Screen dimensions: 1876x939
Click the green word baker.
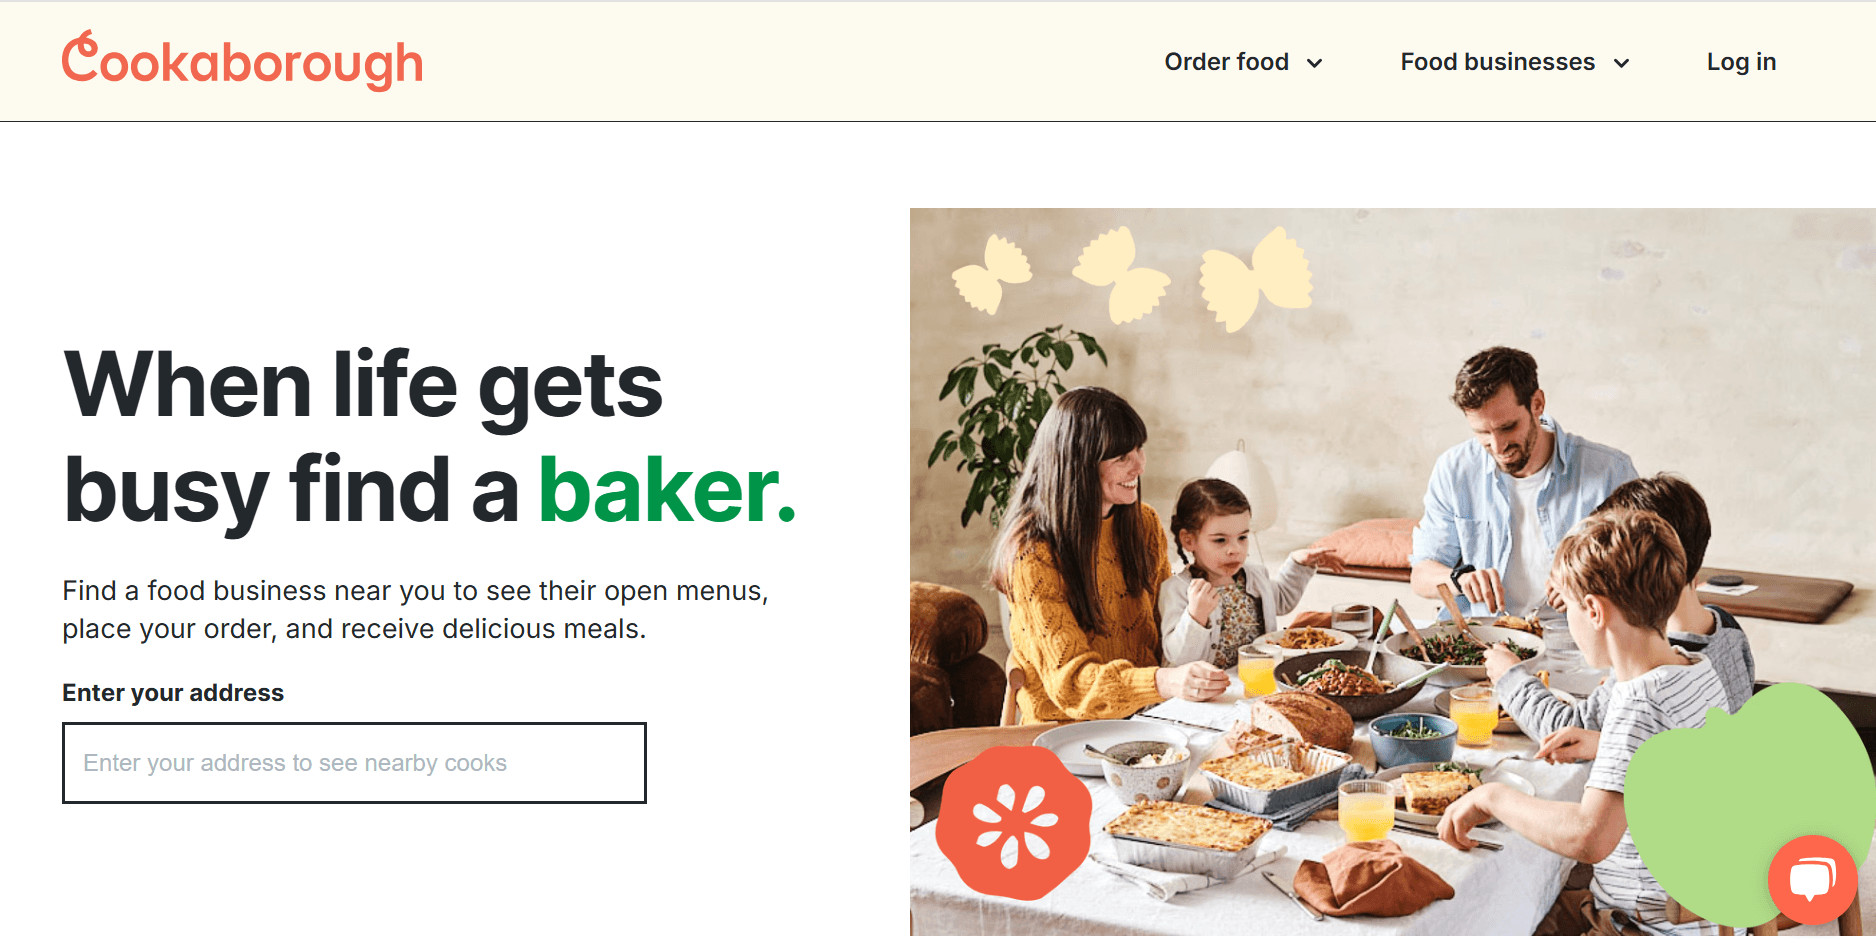[x=667, y=490]
